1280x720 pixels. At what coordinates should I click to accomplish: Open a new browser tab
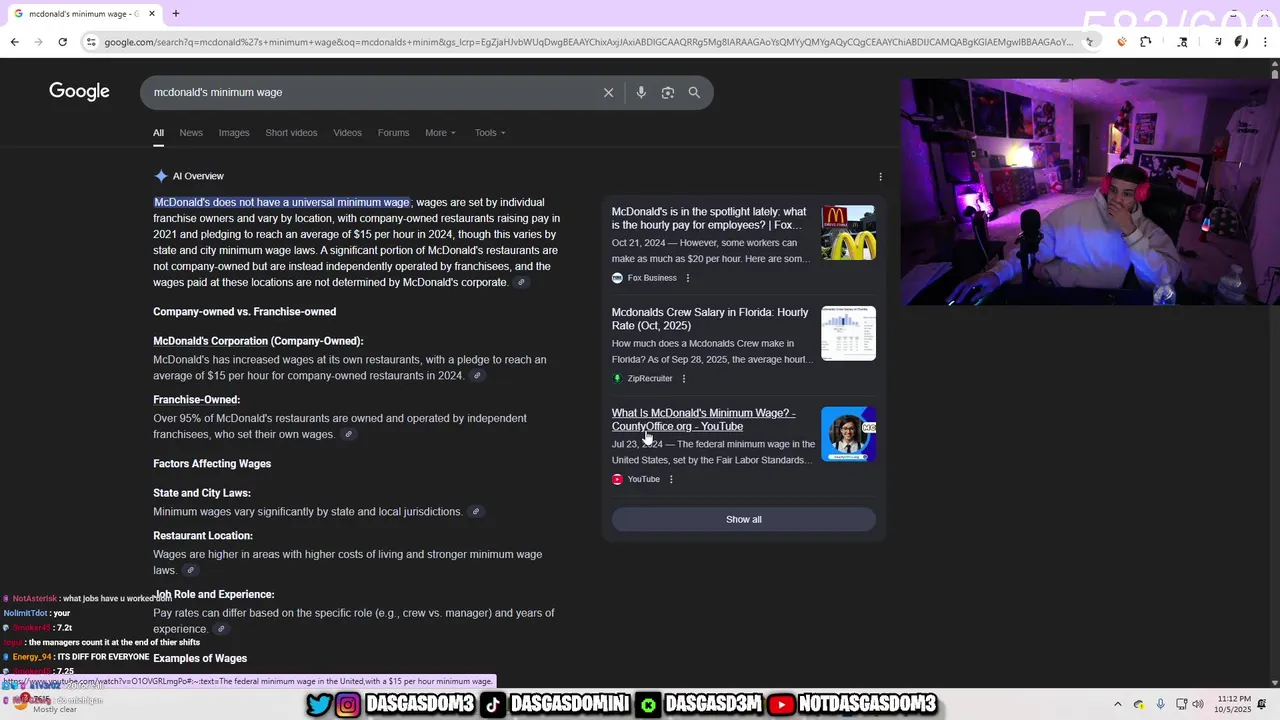tap(176, 14)
